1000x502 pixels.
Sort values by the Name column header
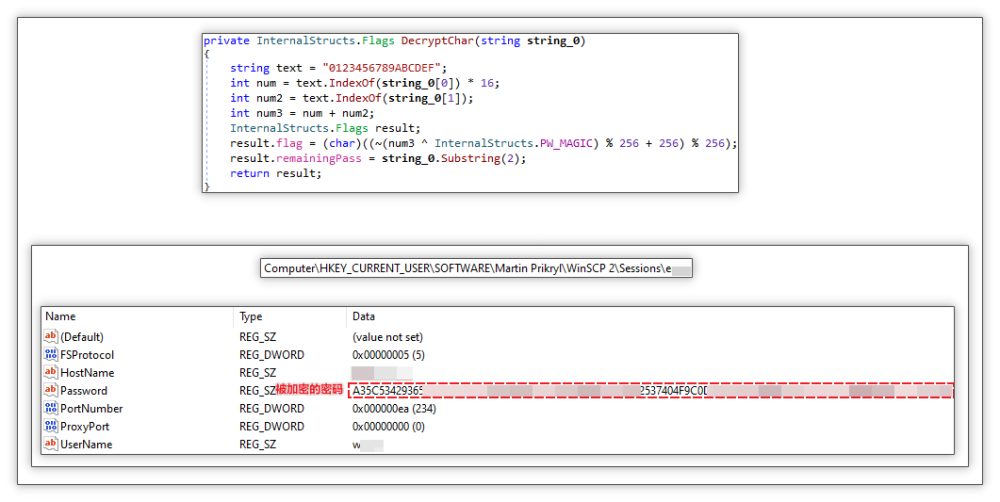pyautogui.click(x=61, y=317)
